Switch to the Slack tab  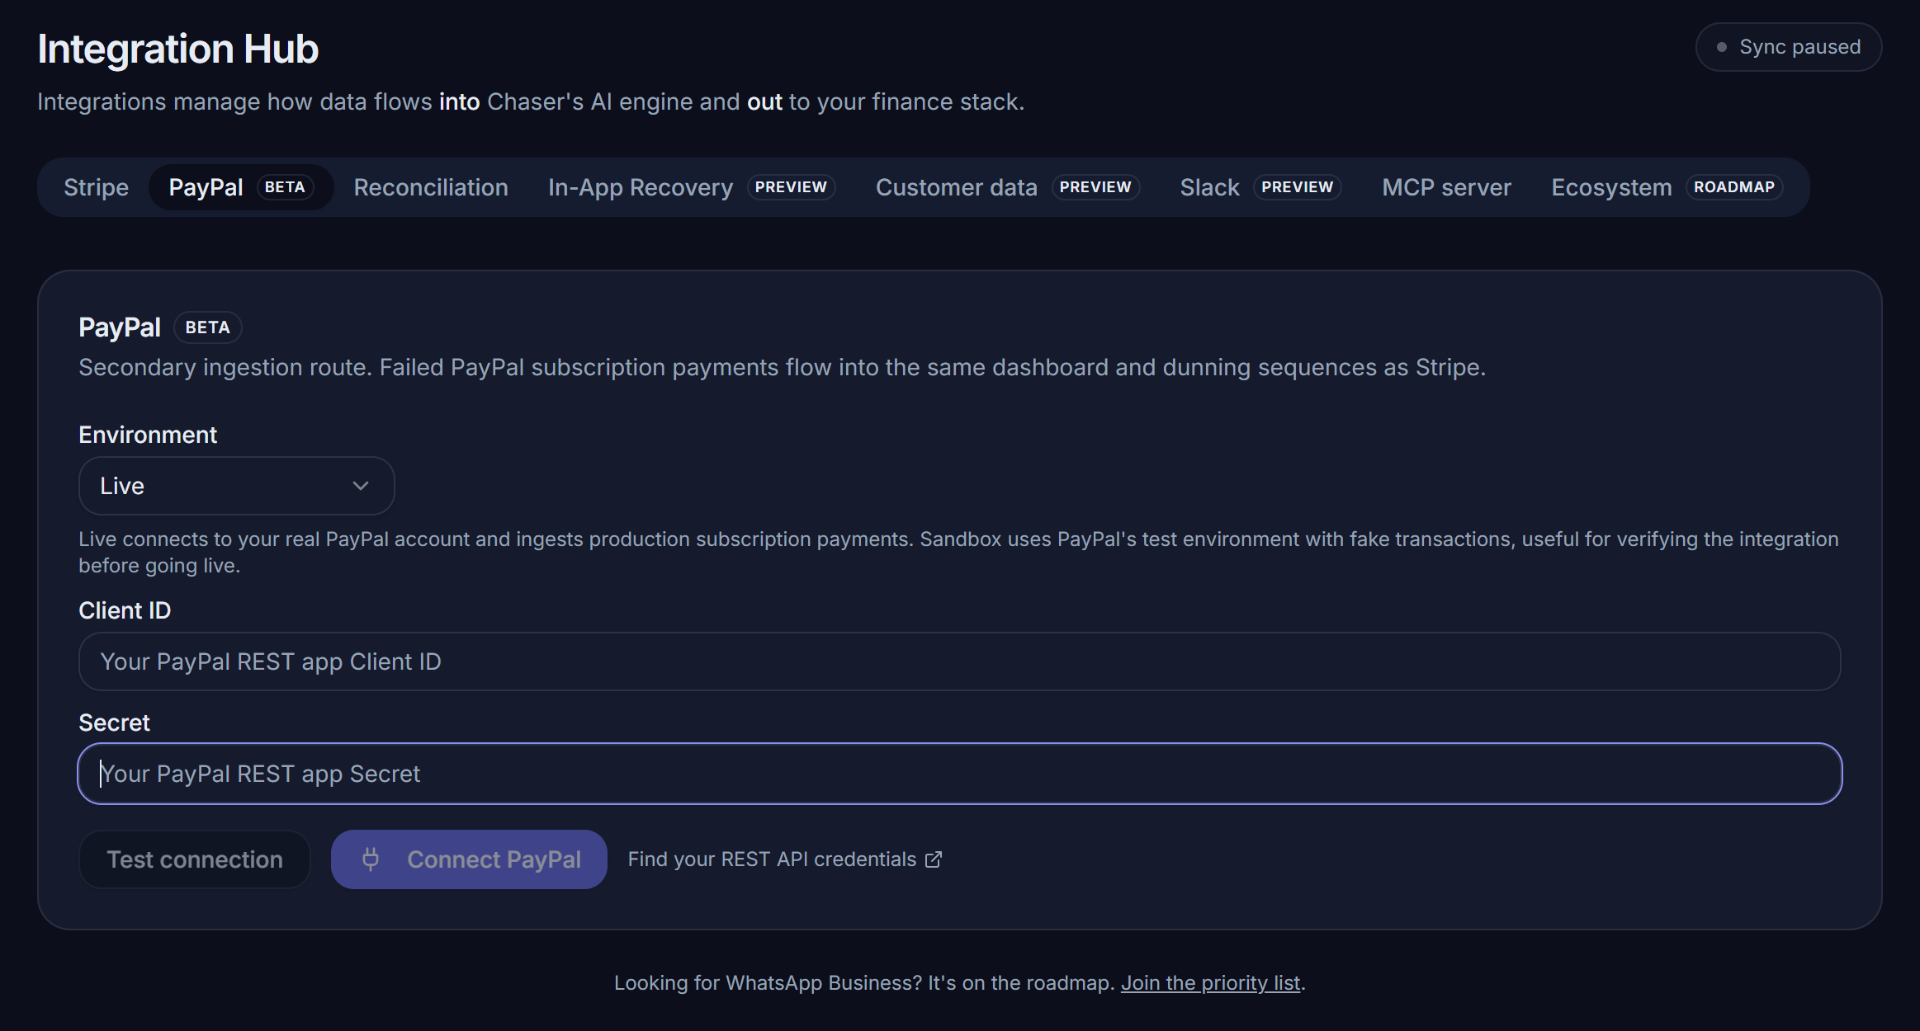tap(1260, 187)
